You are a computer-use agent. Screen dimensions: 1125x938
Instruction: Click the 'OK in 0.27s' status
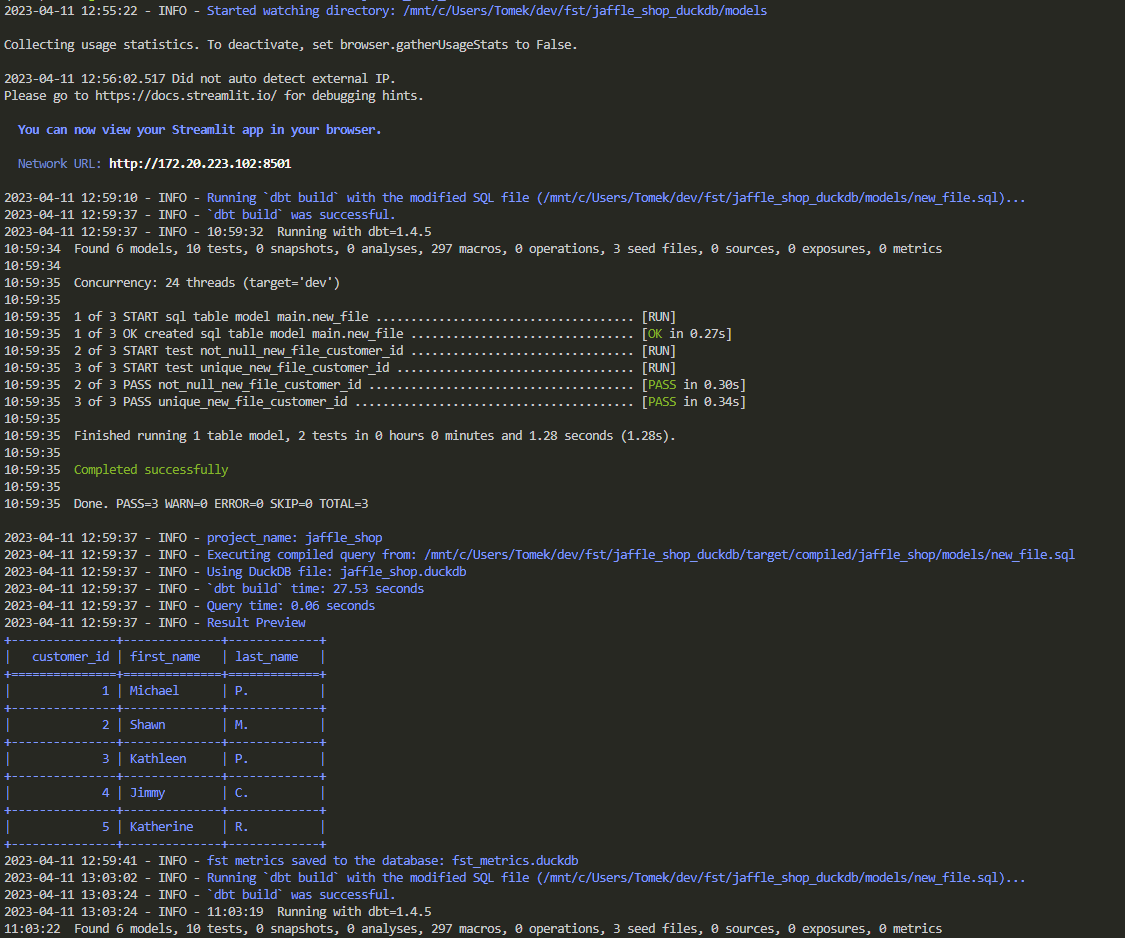pyautogui.click(x=687, y=334)
